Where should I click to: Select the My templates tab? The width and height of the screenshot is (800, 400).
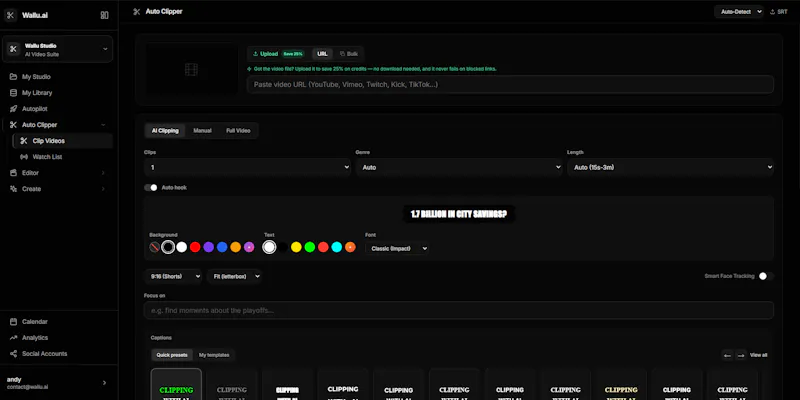[214, 355]
